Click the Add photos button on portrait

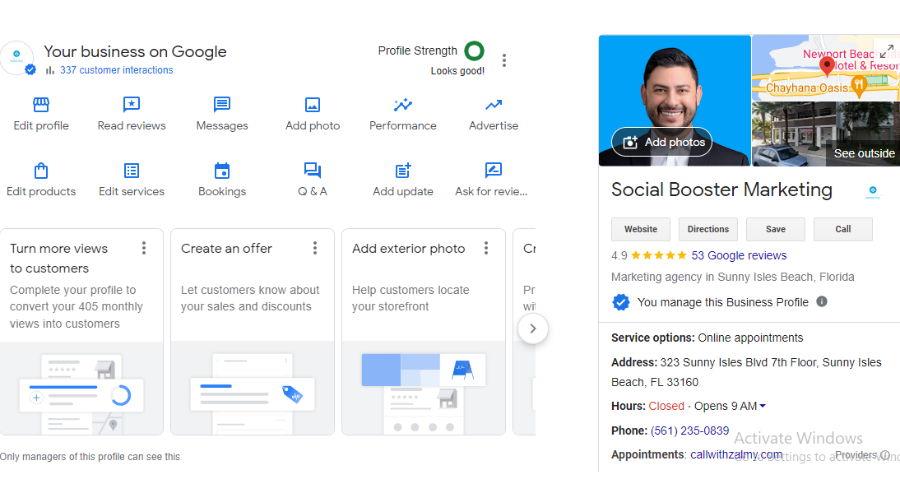(x=662, y=142)
